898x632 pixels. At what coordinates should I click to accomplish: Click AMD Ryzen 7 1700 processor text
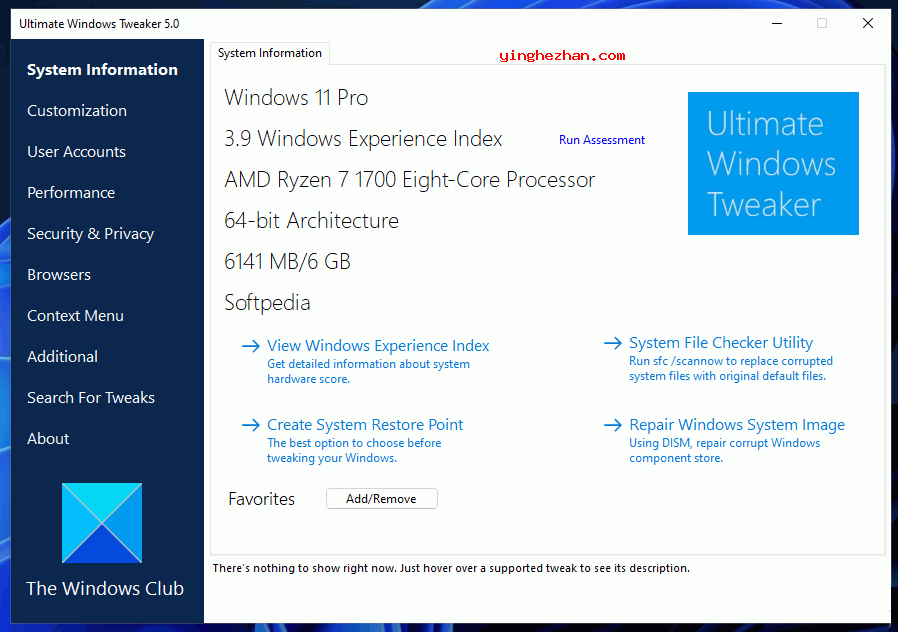click(409, 180)
